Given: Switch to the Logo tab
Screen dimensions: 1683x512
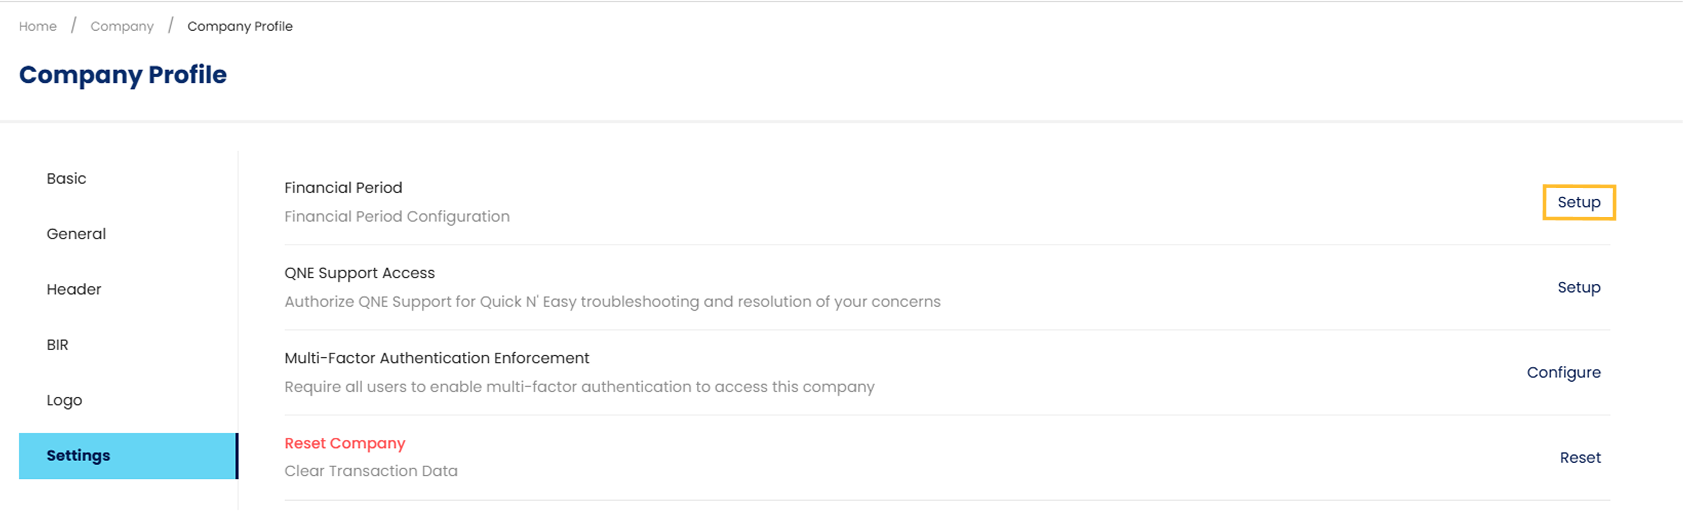Looking at the screenshot, I should click(x=64, y=401).
